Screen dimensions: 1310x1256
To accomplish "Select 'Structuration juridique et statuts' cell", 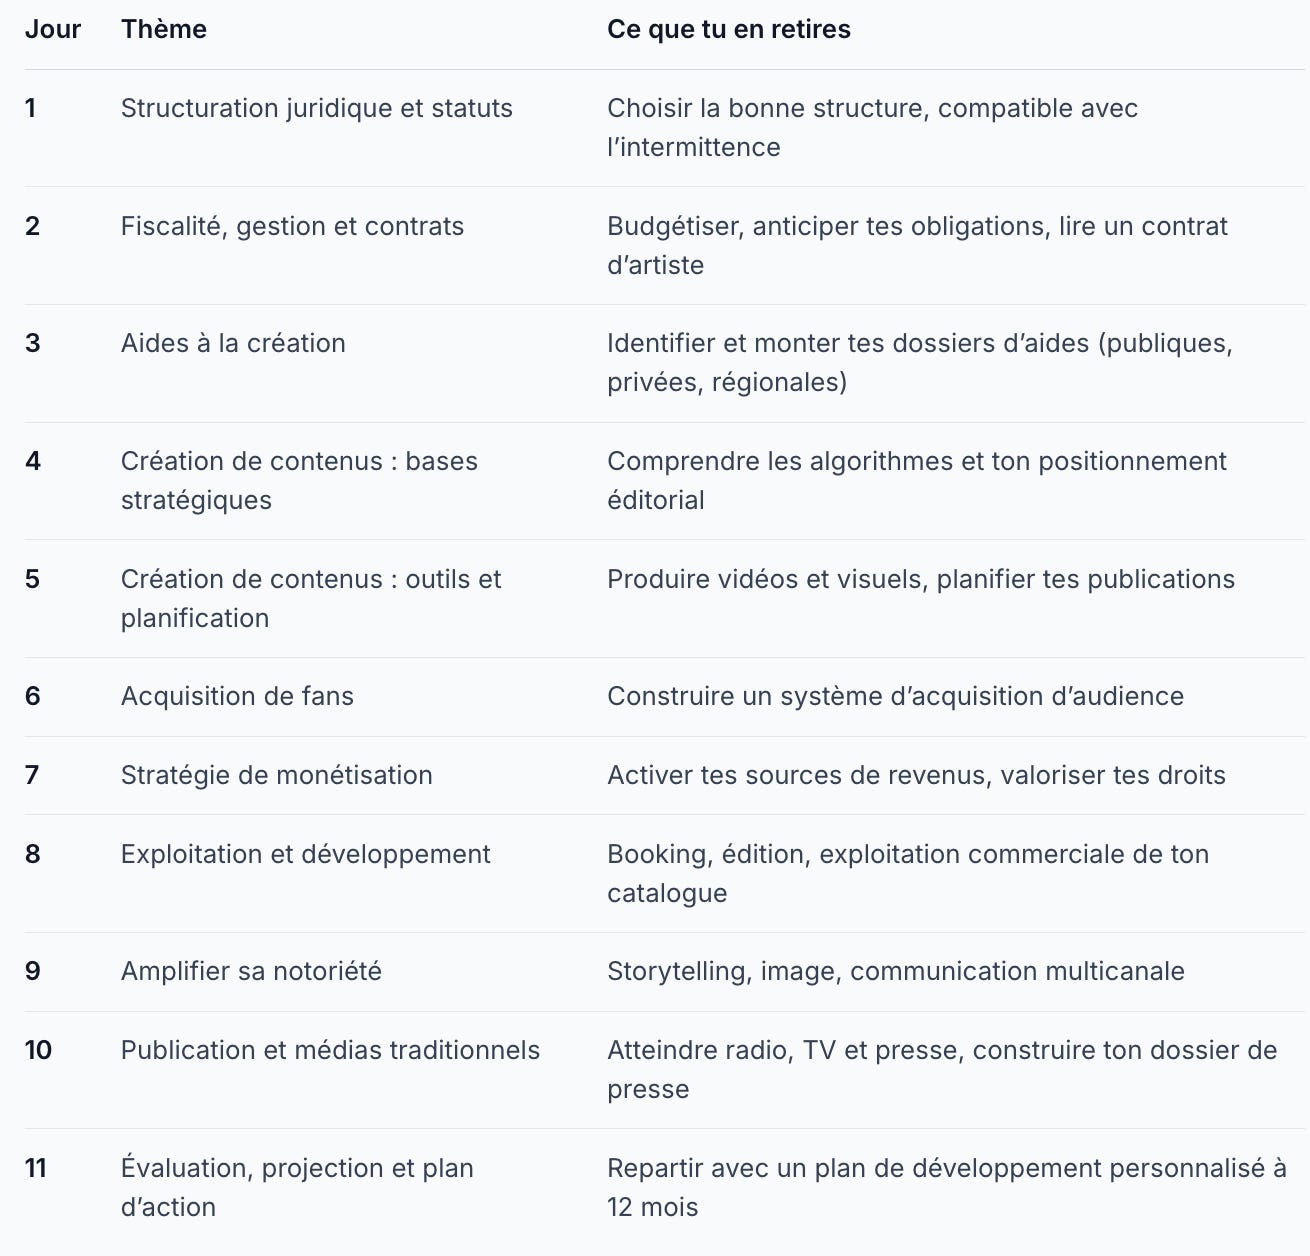I will coord(317,108).
